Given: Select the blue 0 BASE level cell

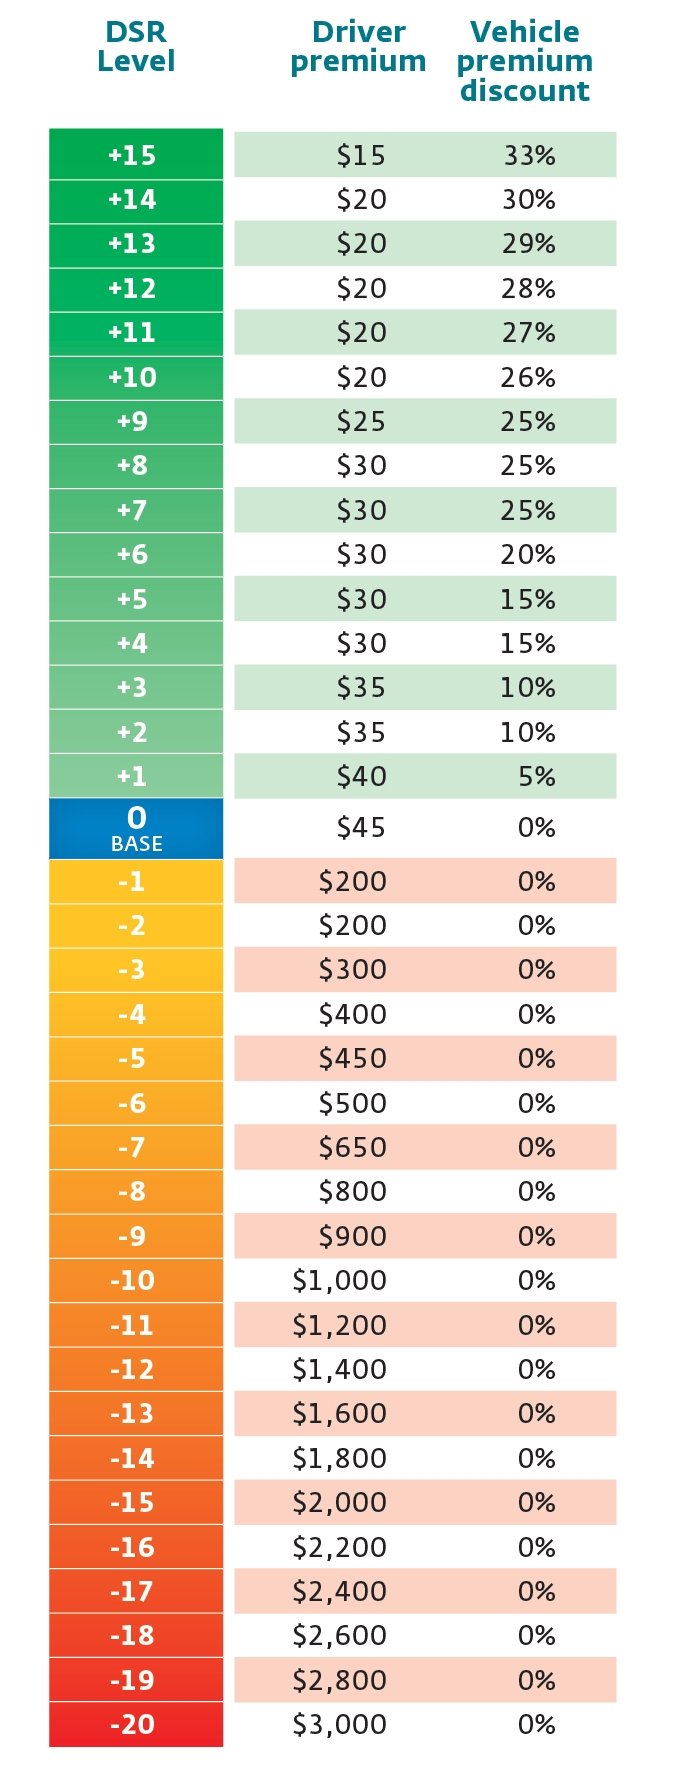Looking at the screenshot, I should pyautogui.click(x=136, y=829).
